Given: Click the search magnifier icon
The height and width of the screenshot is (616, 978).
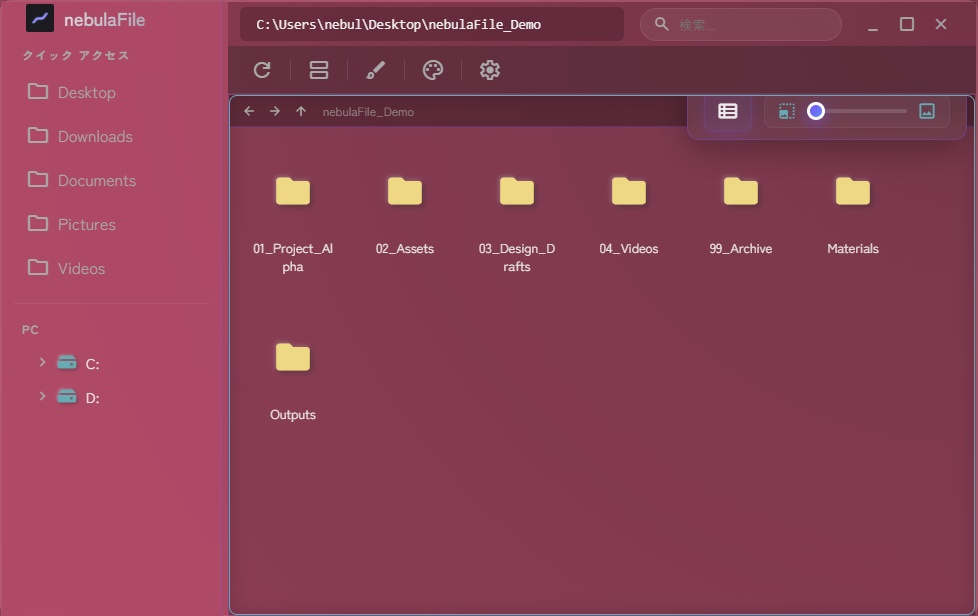Looking at the screenshot, I should [662, 24].
